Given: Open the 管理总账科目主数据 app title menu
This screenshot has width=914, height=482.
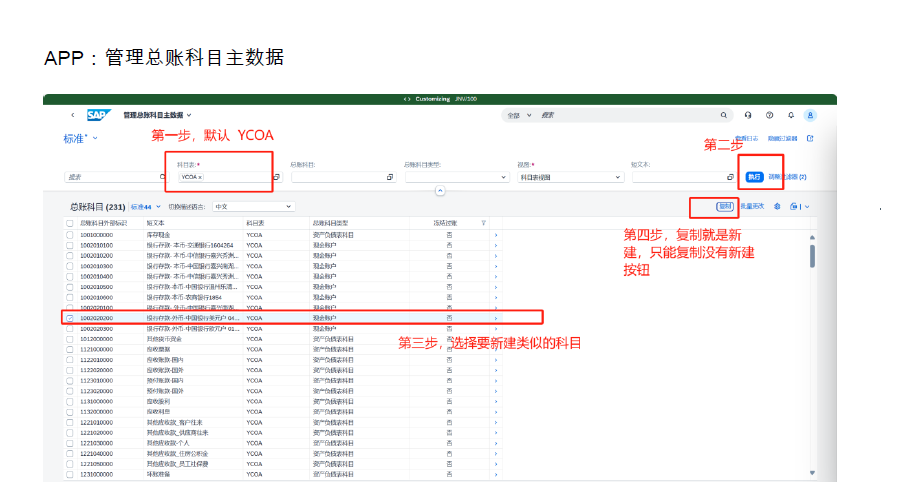Looking at the screenshot, I should pos(157,115).
